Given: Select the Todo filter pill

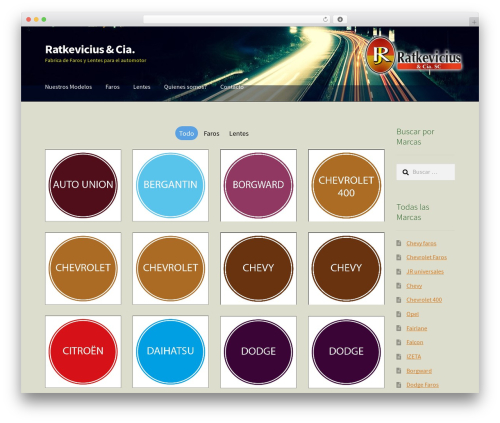Looking at the screenshot, I should point(186,133).
